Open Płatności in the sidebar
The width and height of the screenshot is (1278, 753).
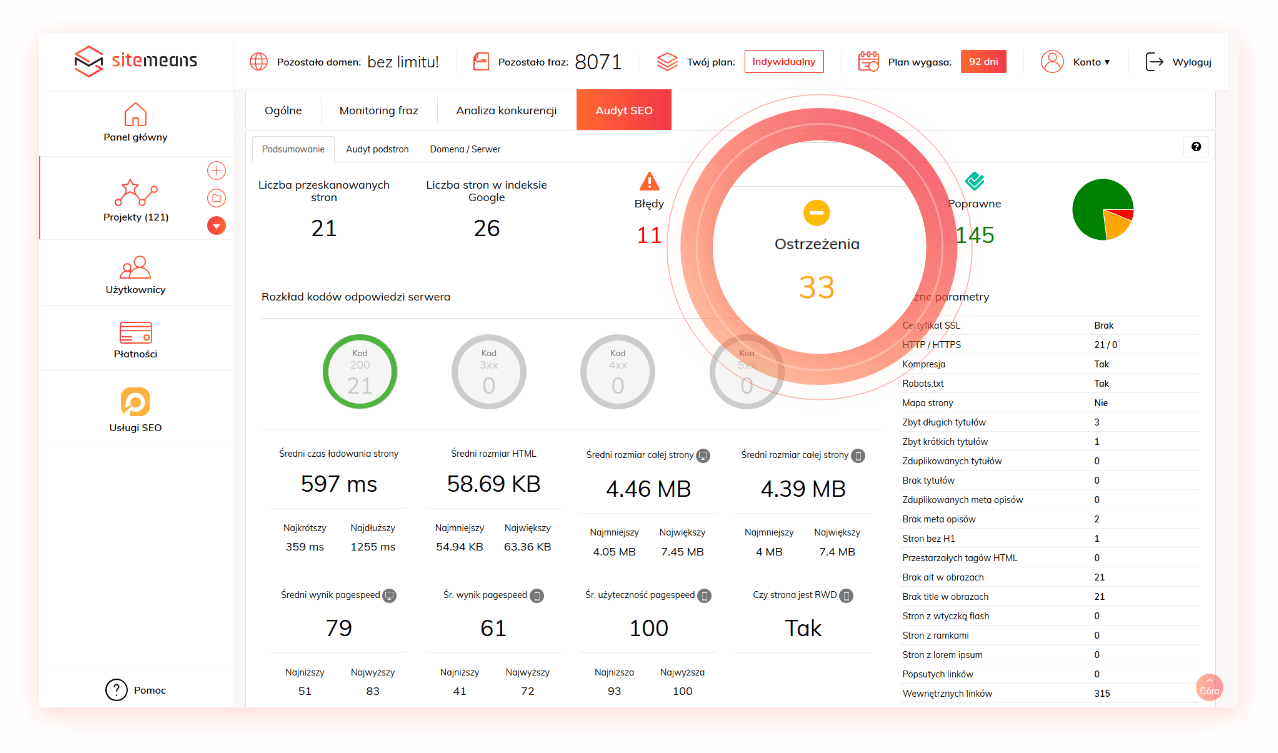[x=135, y=340]
